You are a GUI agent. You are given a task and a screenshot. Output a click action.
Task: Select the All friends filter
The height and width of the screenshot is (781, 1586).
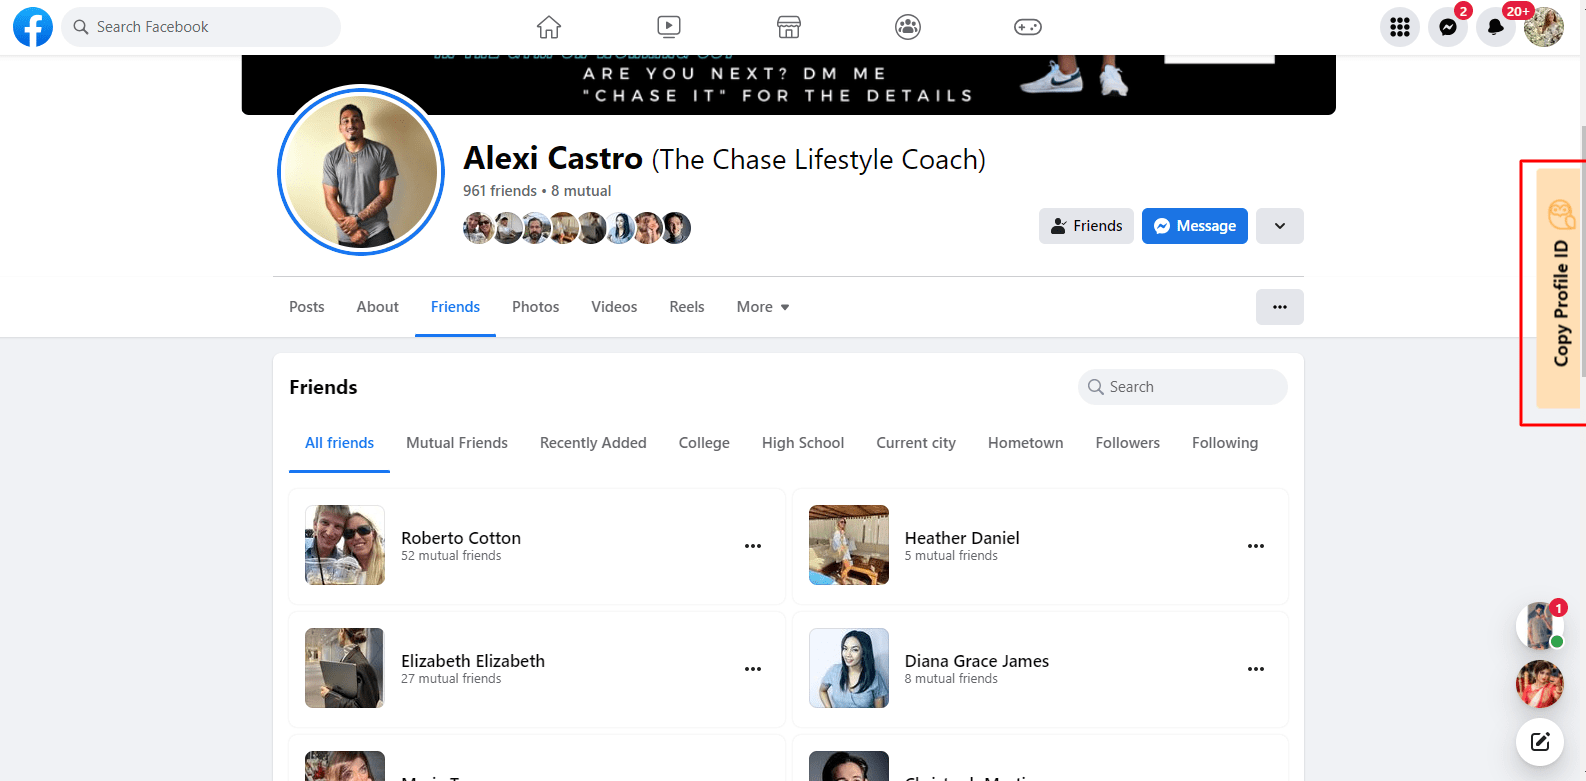340,443
